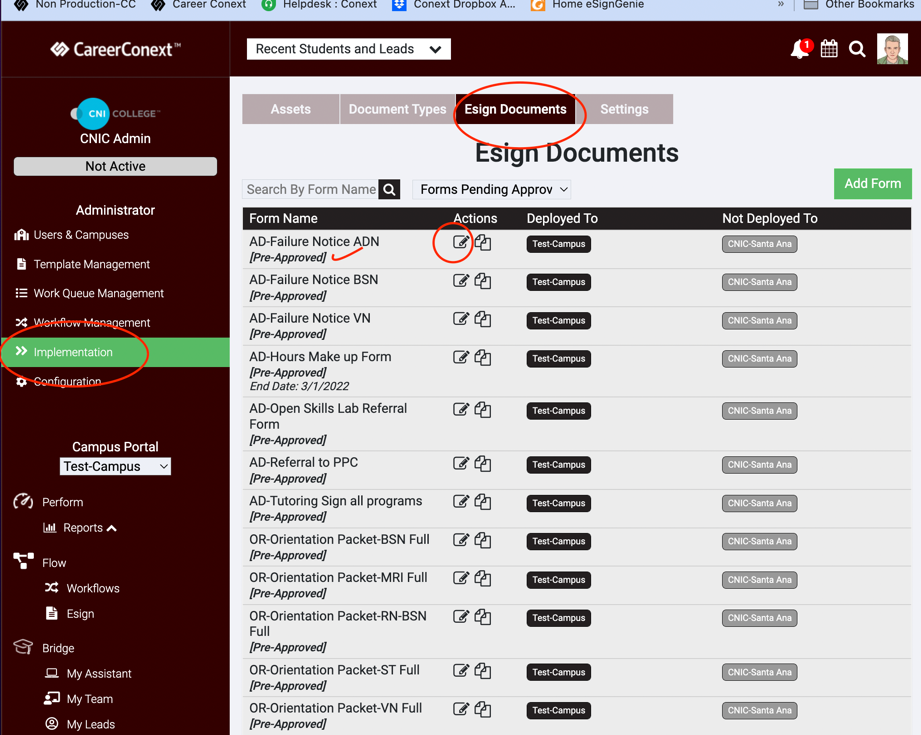The height and width of the screenshot is (735, 921).
Task: Select Implementation in the sidebar
Action: pos(115,352)
